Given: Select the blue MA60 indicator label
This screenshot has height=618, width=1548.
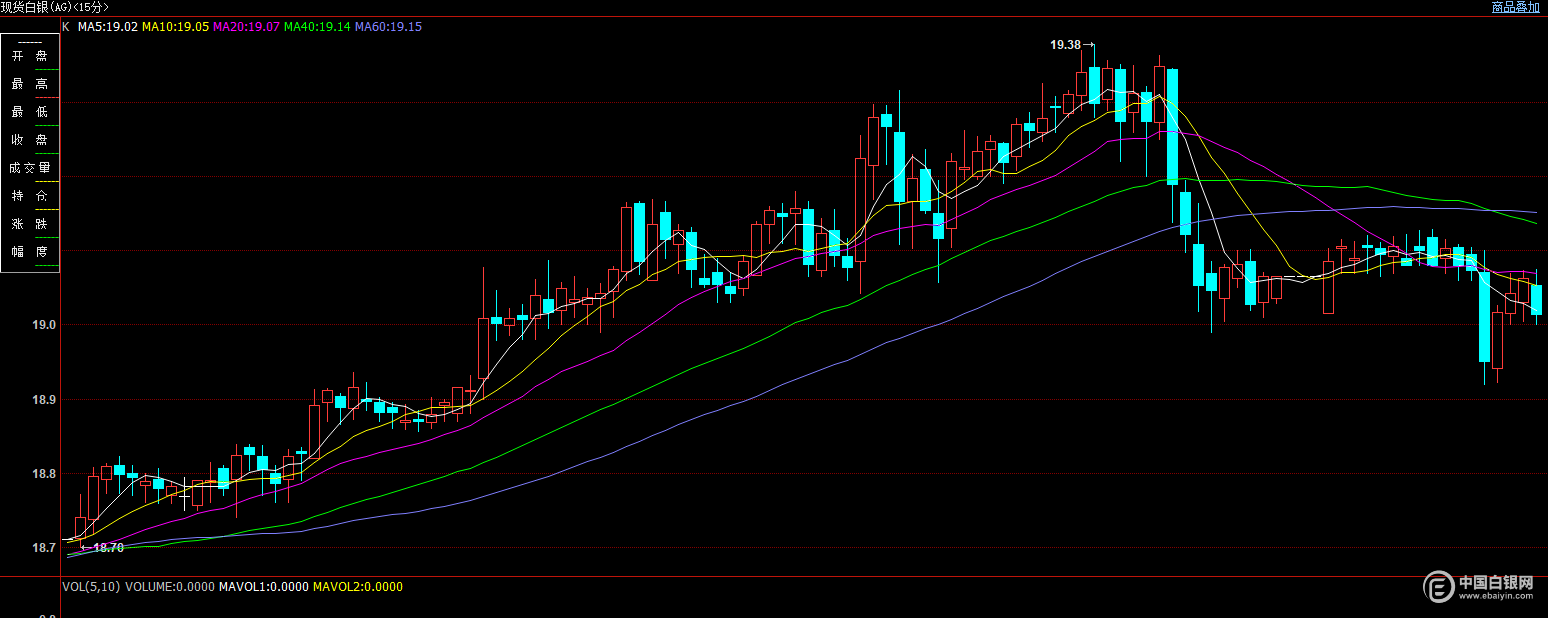Looking at the screenshot, I should (388, 27).
